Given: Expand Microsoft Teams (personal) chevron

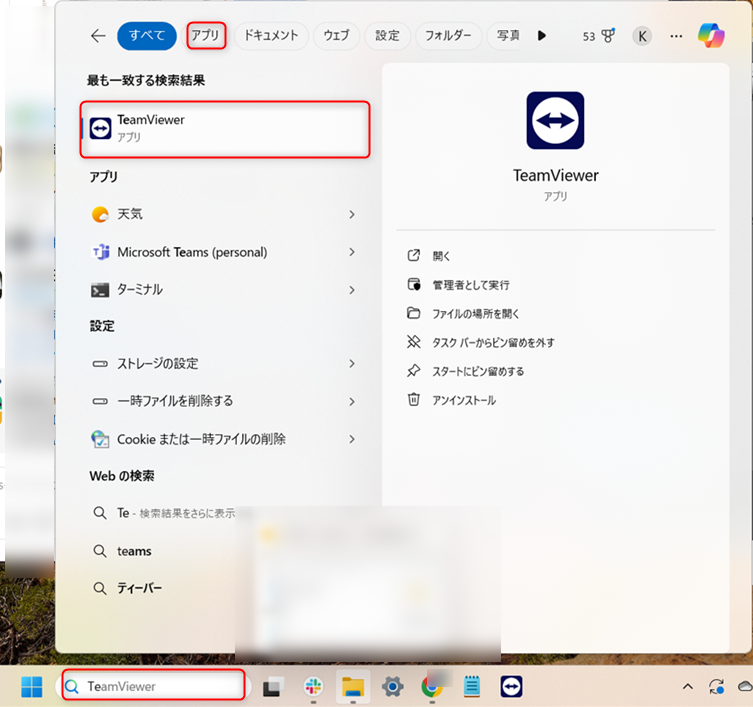Looking at the screenshot, I should (352, 252).
